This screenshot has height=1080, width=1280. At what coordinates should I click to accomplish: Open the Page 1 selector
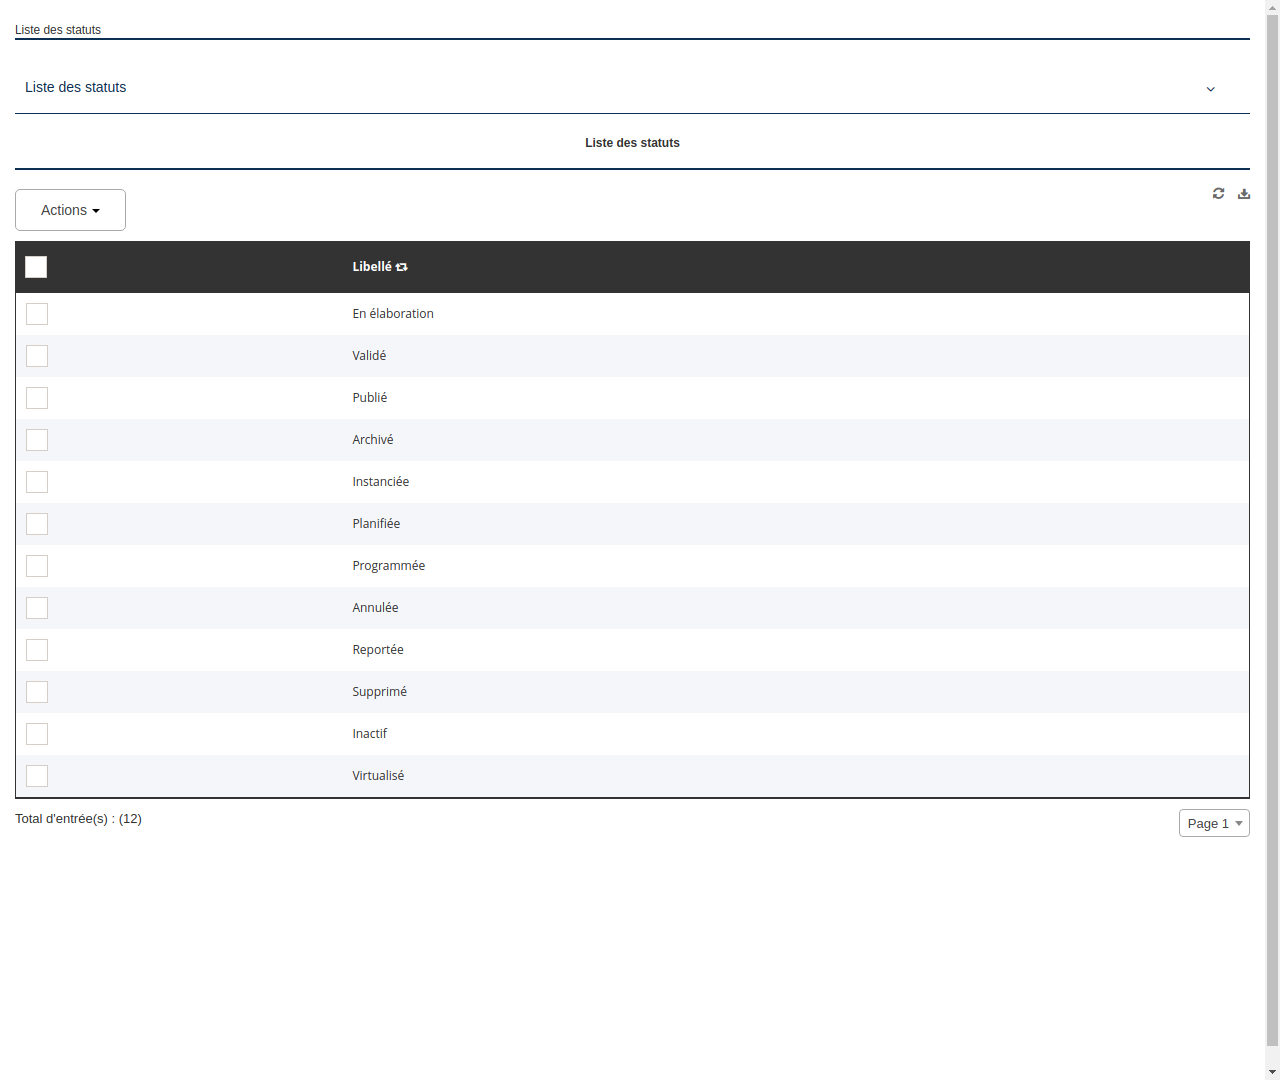[x=1214, y=823]
